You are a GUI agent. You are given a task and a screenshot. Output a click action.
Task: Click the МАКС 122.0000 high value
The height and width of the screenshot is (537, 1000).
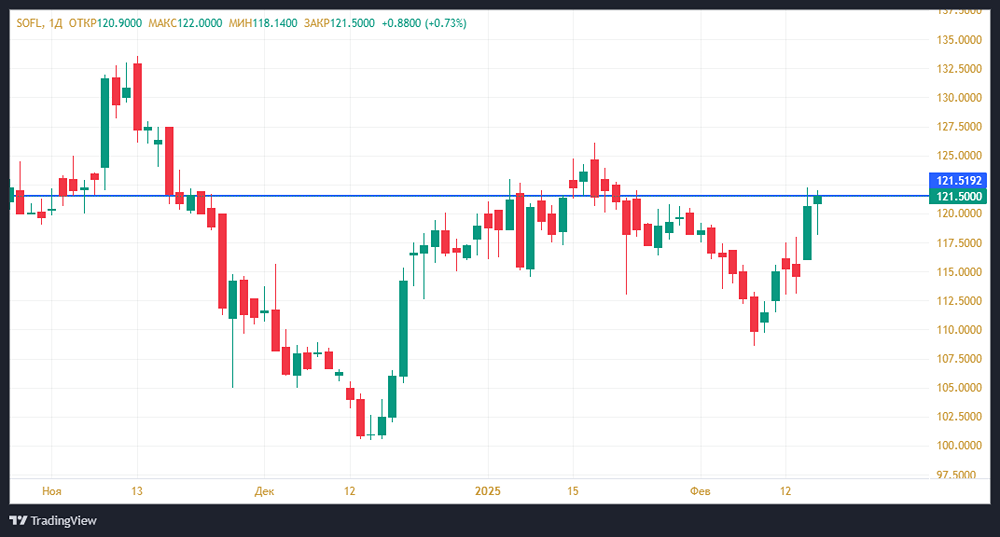coord(185,23)
